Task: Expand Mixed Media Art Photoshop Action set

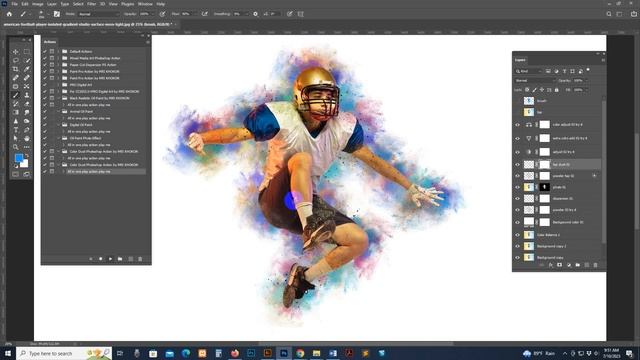Action: 59,58
